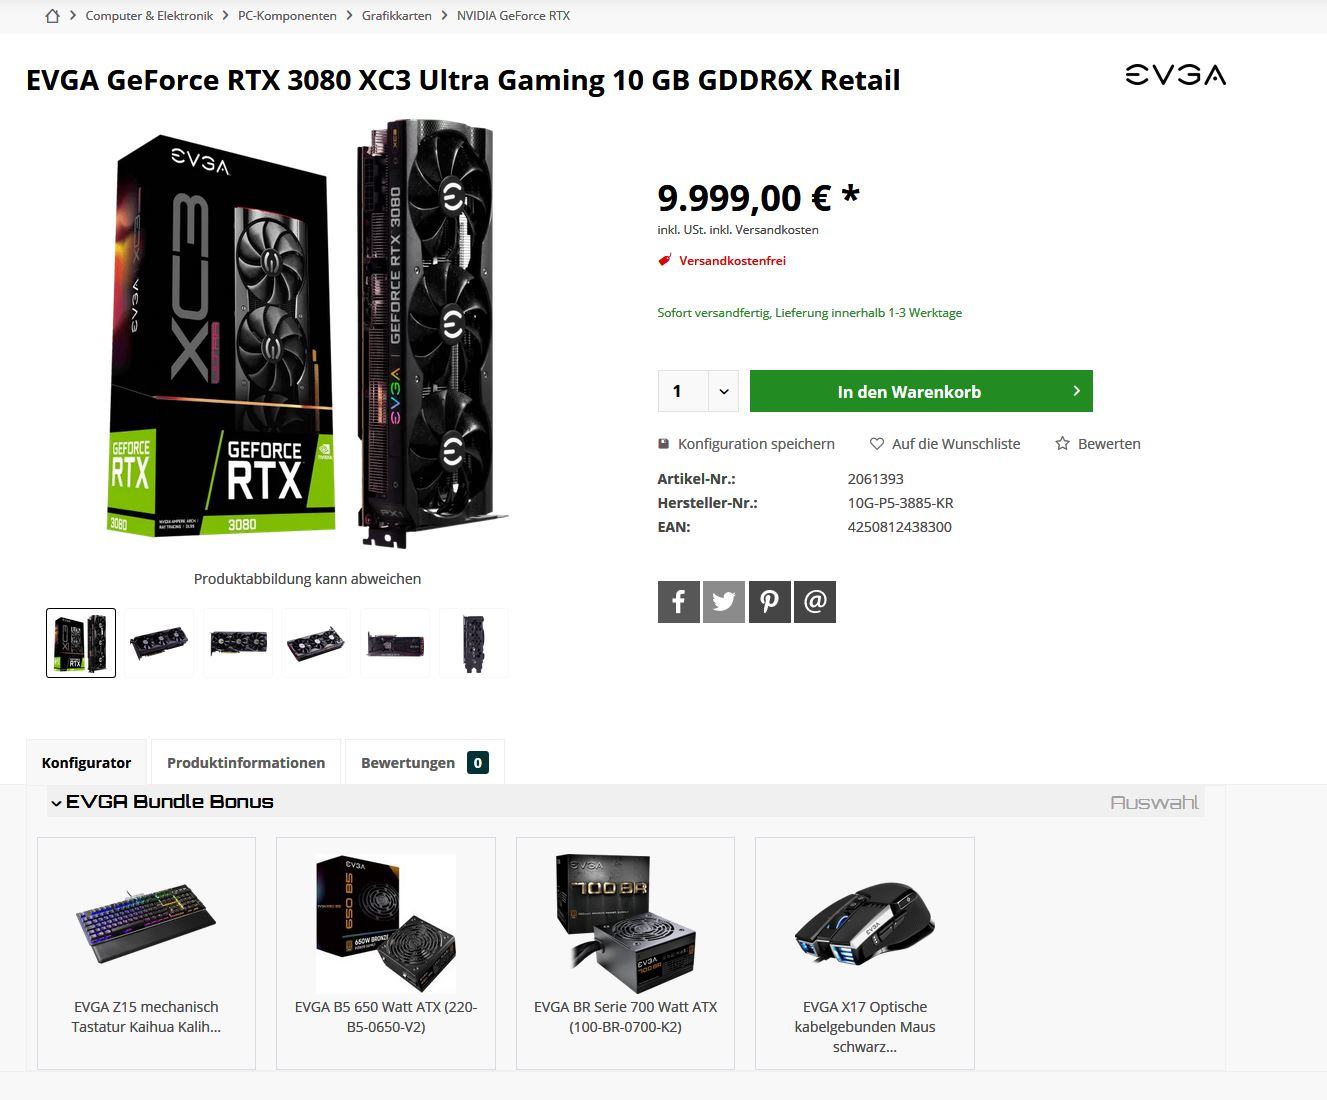Choose EVGA B5 650 Watt power supply
This screenshot has width=1327, height=1100.
(x=386, y=953)
